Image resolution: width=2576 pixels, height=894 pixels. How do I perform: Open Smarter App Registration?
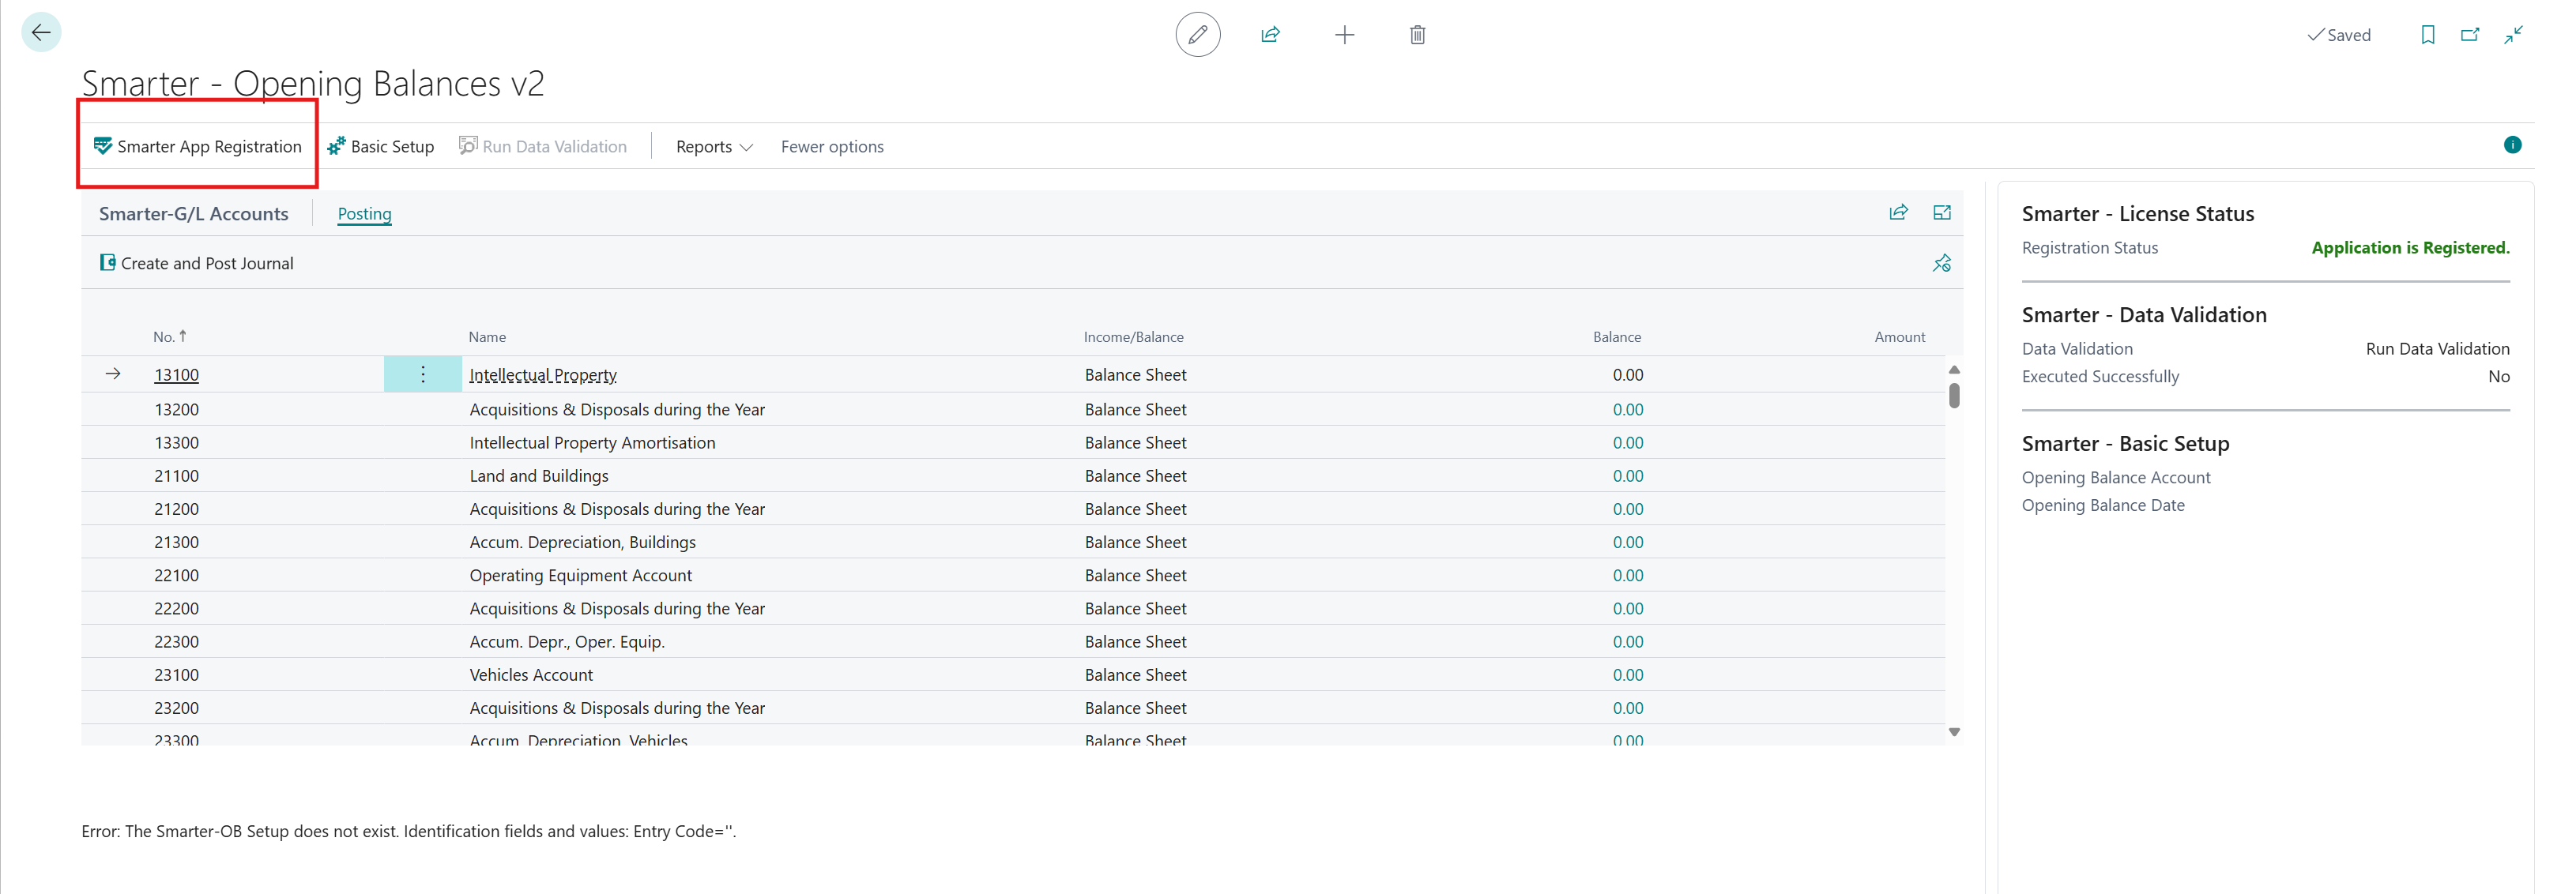[x=197, y=146]
